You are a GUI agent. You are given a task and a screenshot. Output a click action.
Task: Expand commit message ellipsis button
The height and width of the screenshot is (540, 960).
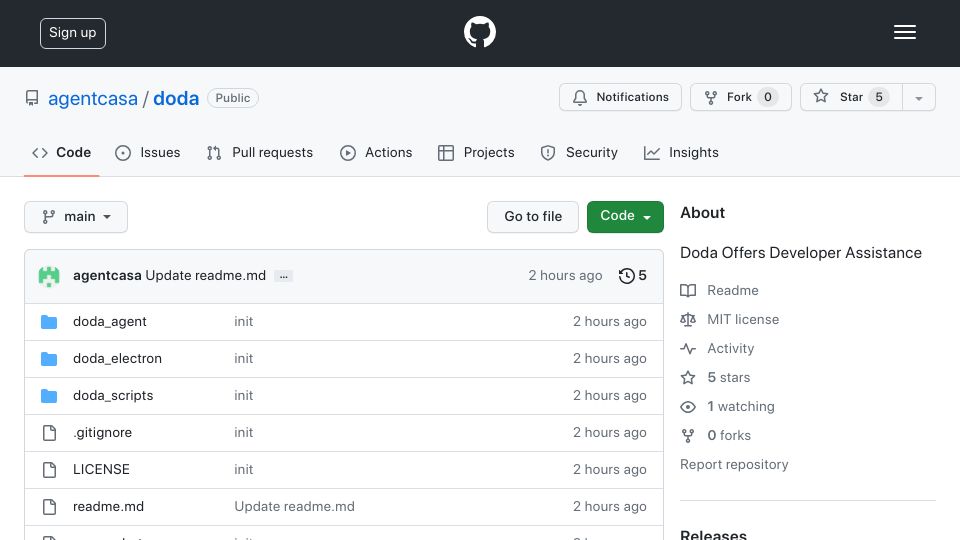(x=283, y=276)
